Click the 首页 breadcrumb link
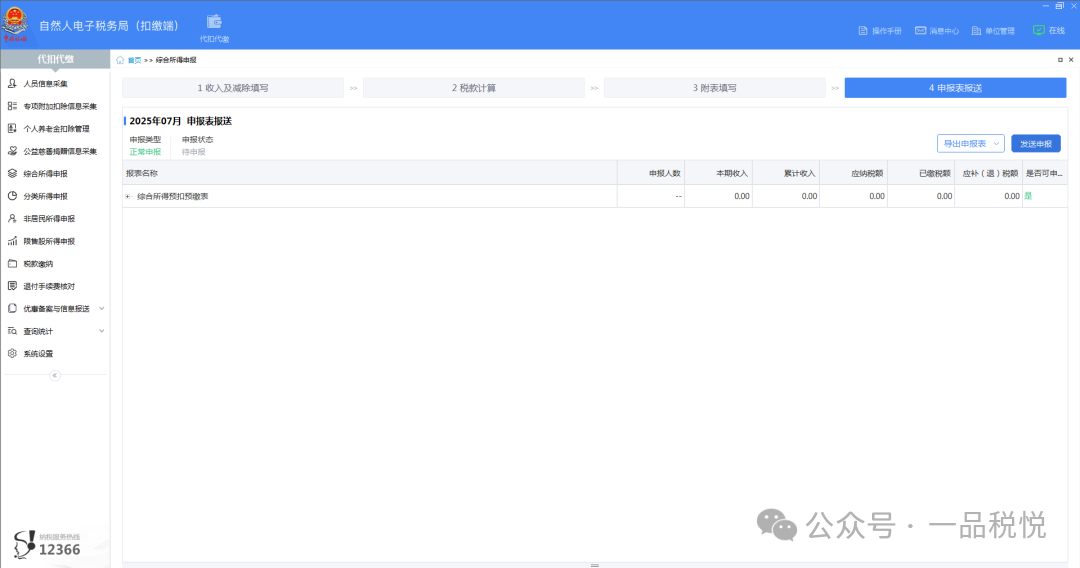This screenshot has height=568, width=1080. 133,60
